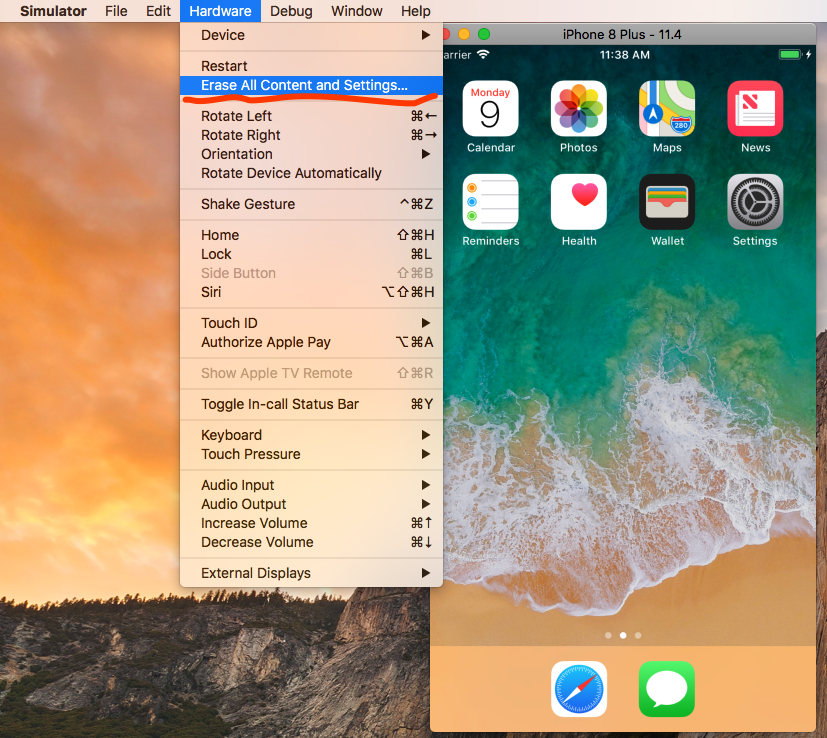Choose Restart from Hardware menu

click(x=311, y=66)
